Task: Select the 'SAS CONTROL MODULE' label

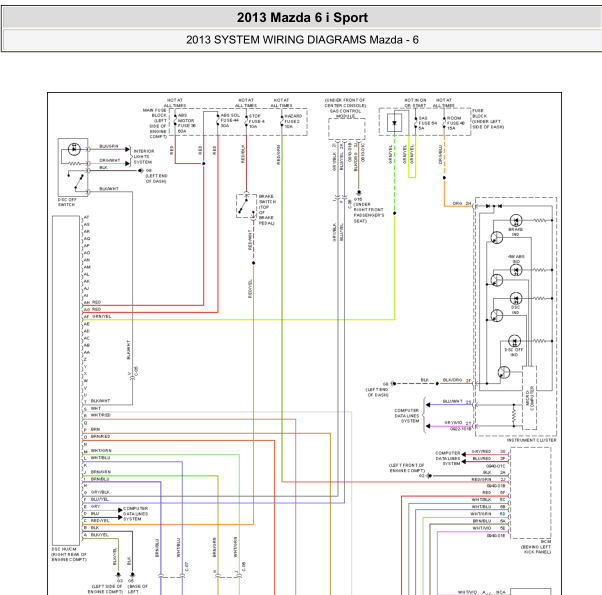Action: pyautogui.click(x=346, y=114)
